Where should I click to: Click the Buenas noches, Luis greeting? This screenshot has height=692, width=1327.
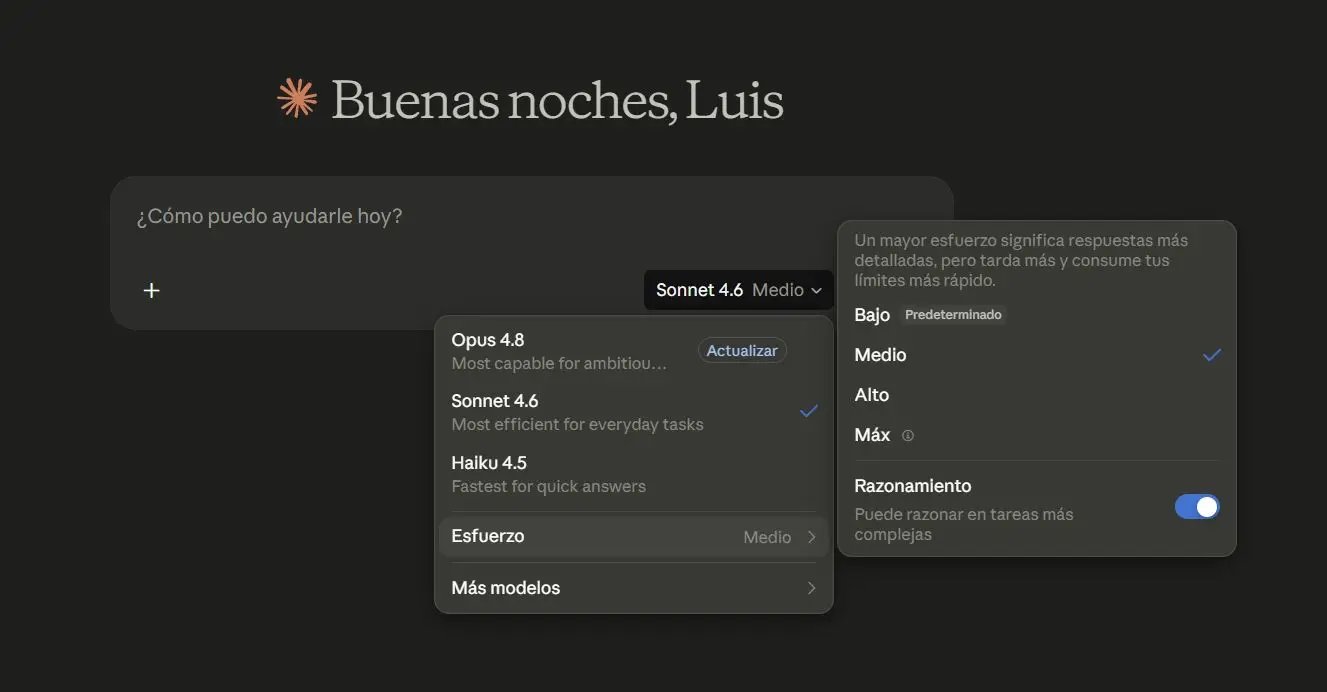(557, 100)
